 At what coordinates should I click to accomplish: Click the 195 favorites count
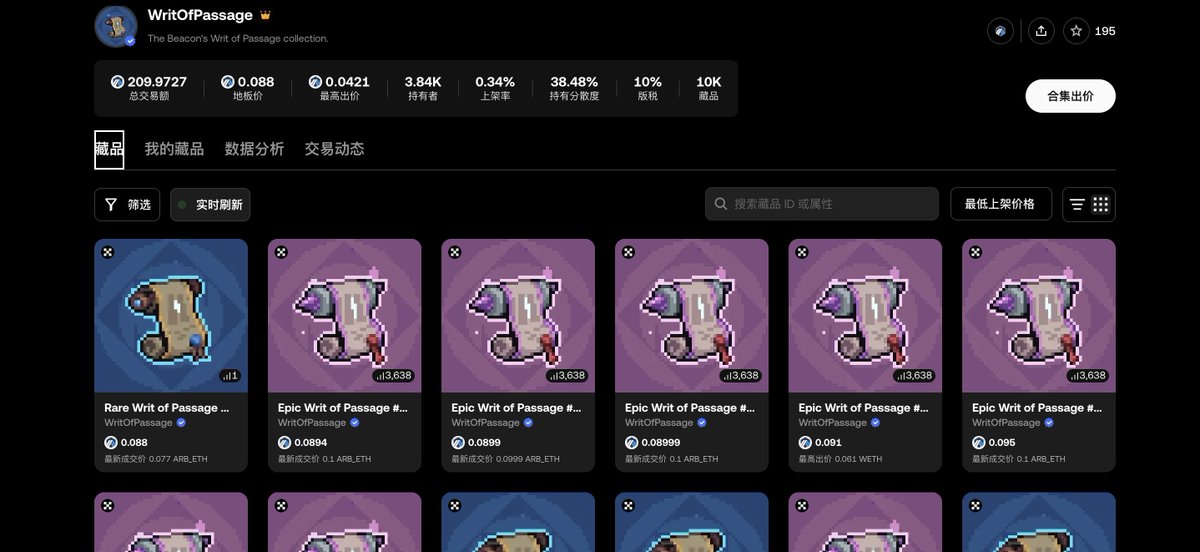[1105, 31]
